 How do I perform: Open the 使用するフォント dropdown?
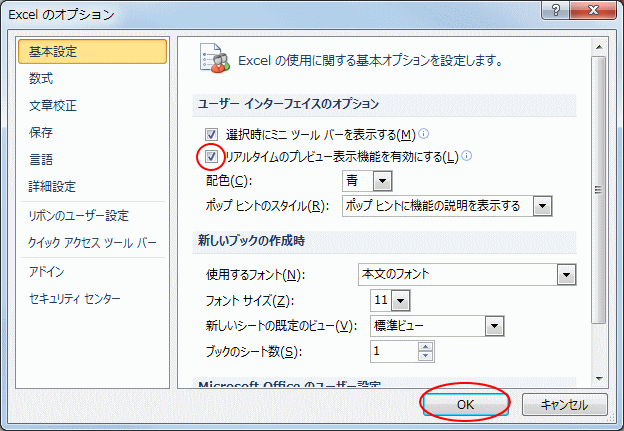[x=566, y=275]
